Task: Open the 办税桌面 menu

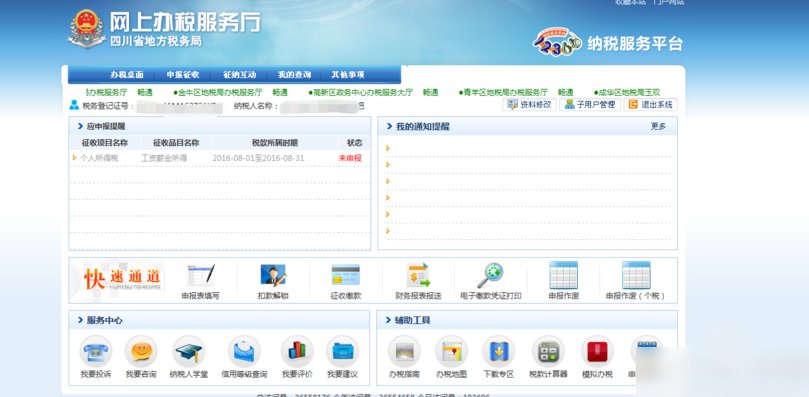Action: (127, 75)
